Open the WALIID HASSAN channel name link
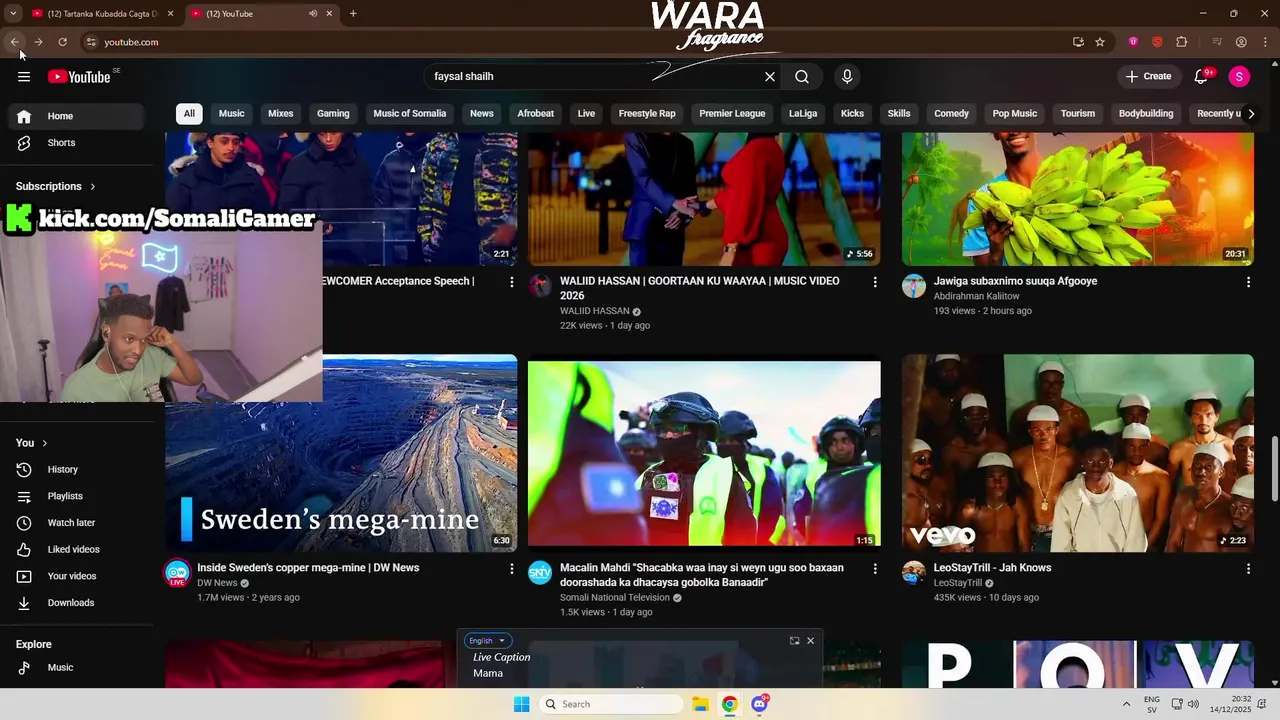 click(595, 311)
